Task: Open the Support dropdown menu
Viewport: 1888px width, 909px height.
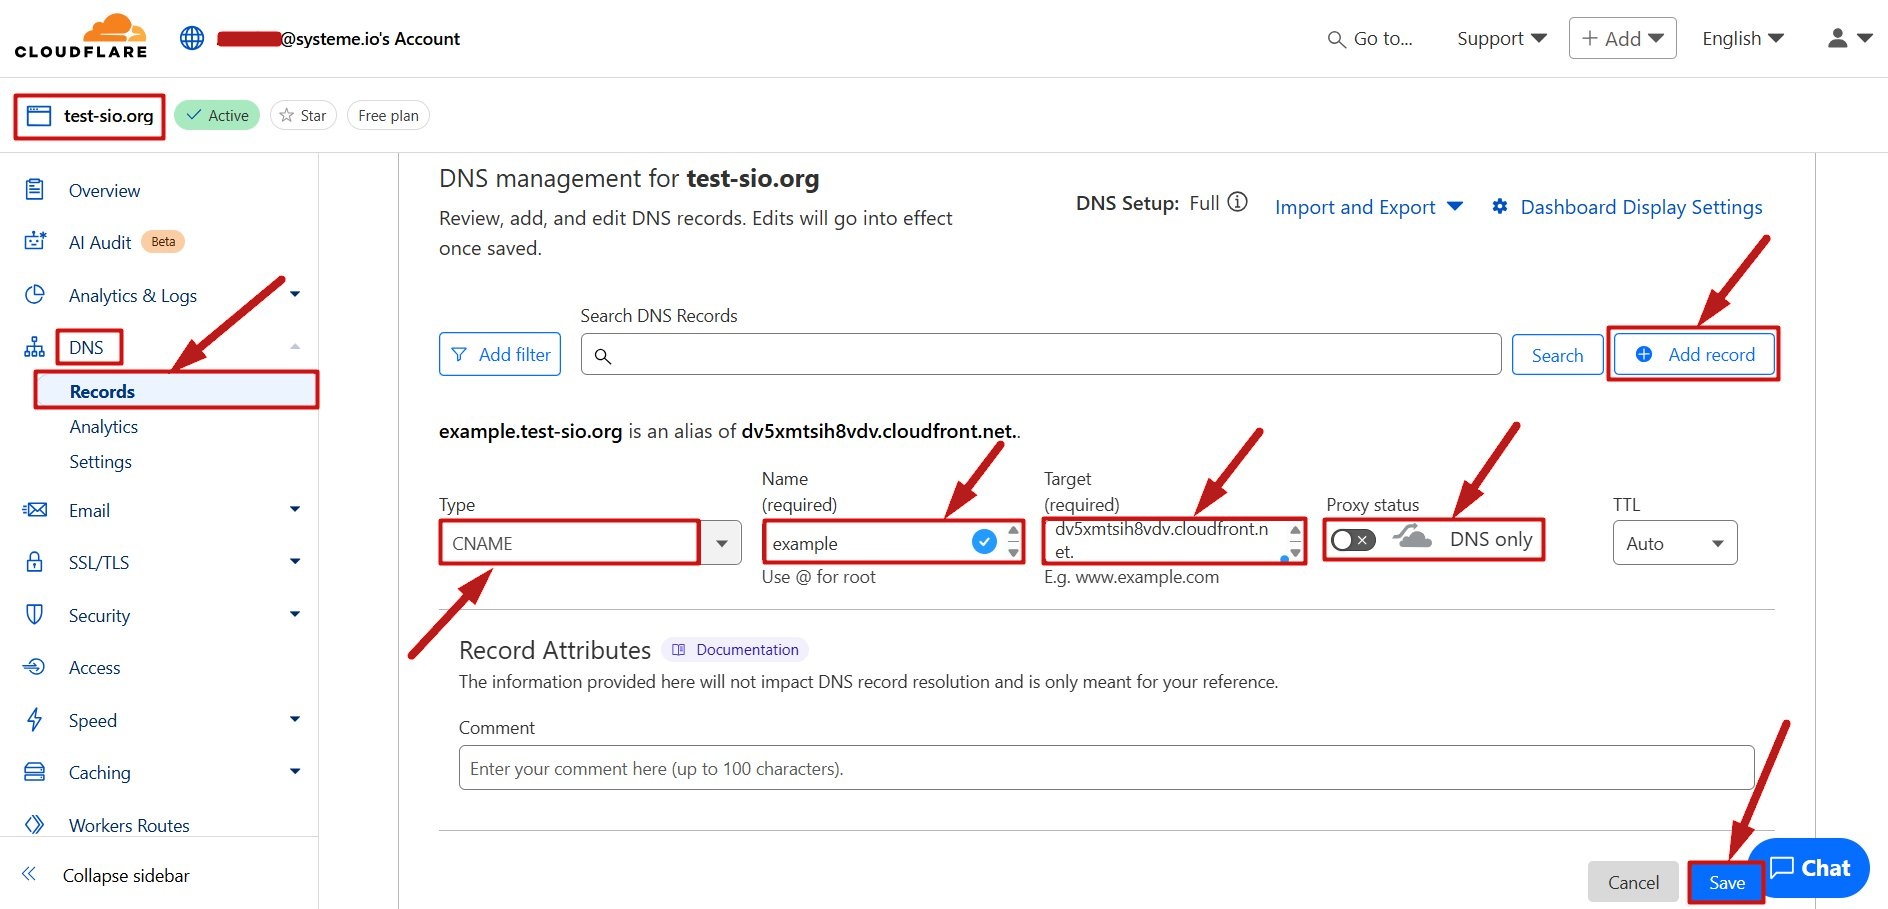Action: click(x=1502, y=39)
